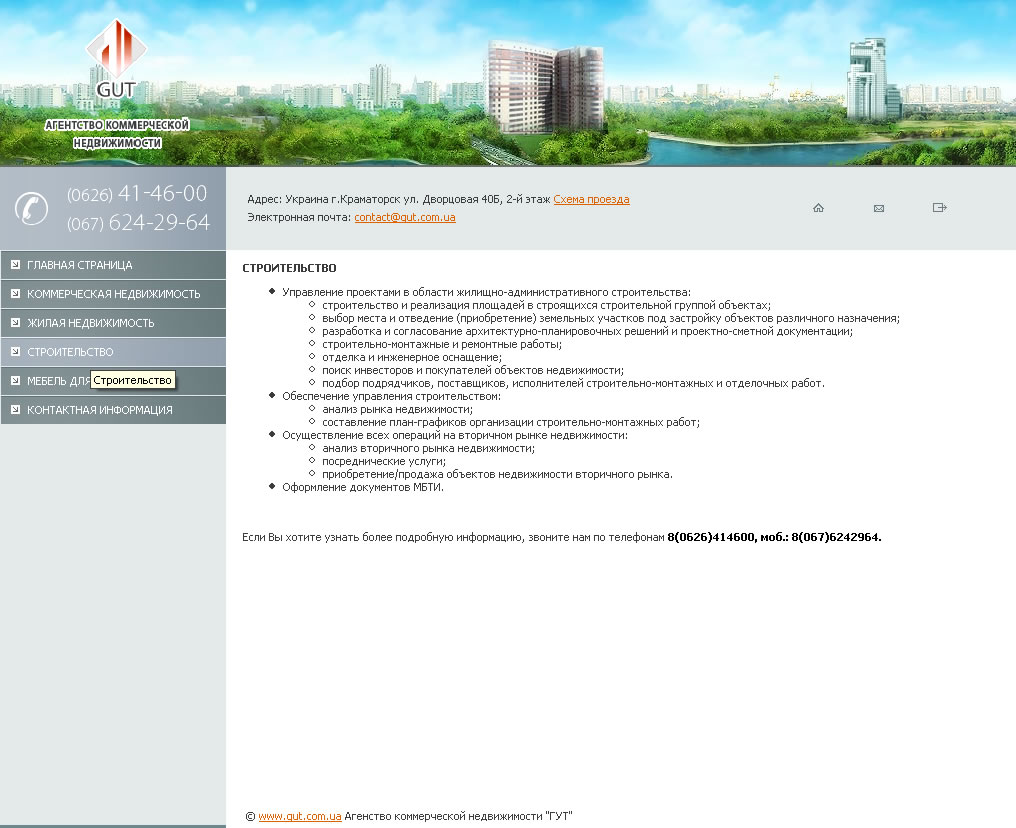Click the contact@gut.com.ua email link
The height and width of the screenshot is (828, 1016).
click(x=404, y=218)
